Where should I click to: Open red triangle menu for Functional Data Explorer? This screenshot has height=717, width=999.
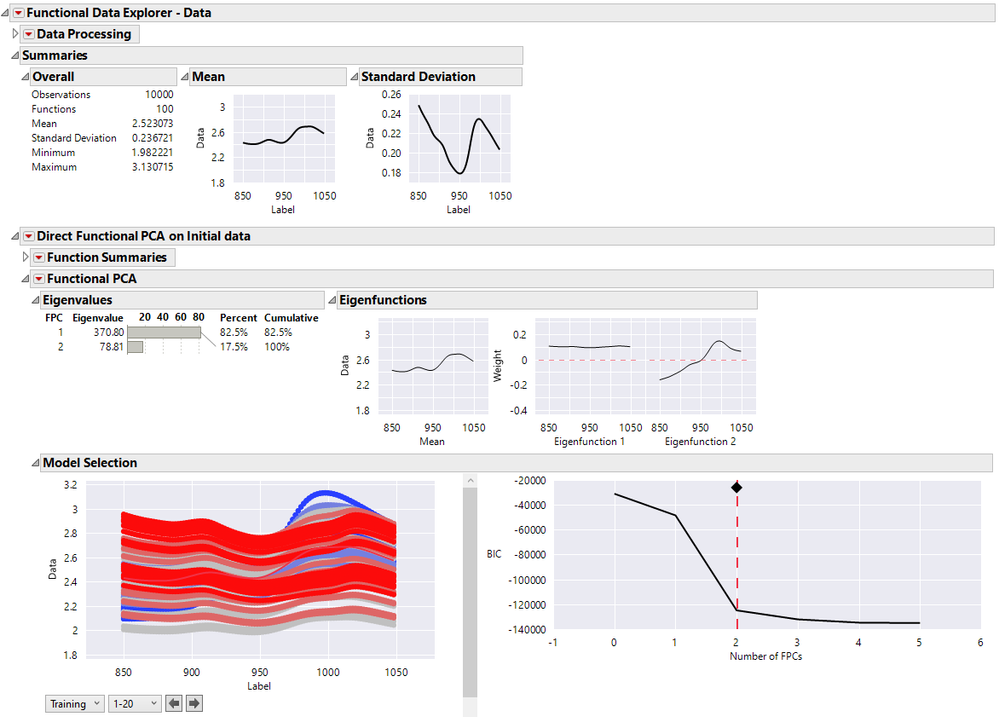click(x=18, y=13)
